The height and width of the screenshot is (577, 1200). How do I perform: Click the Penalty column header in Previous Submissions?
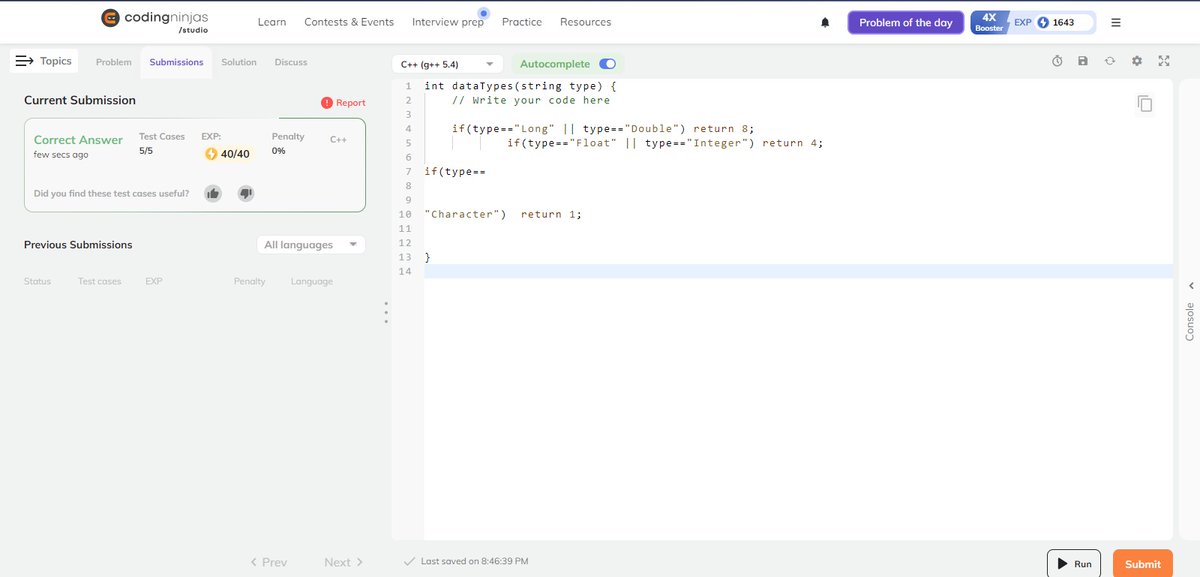coord(250,281)
